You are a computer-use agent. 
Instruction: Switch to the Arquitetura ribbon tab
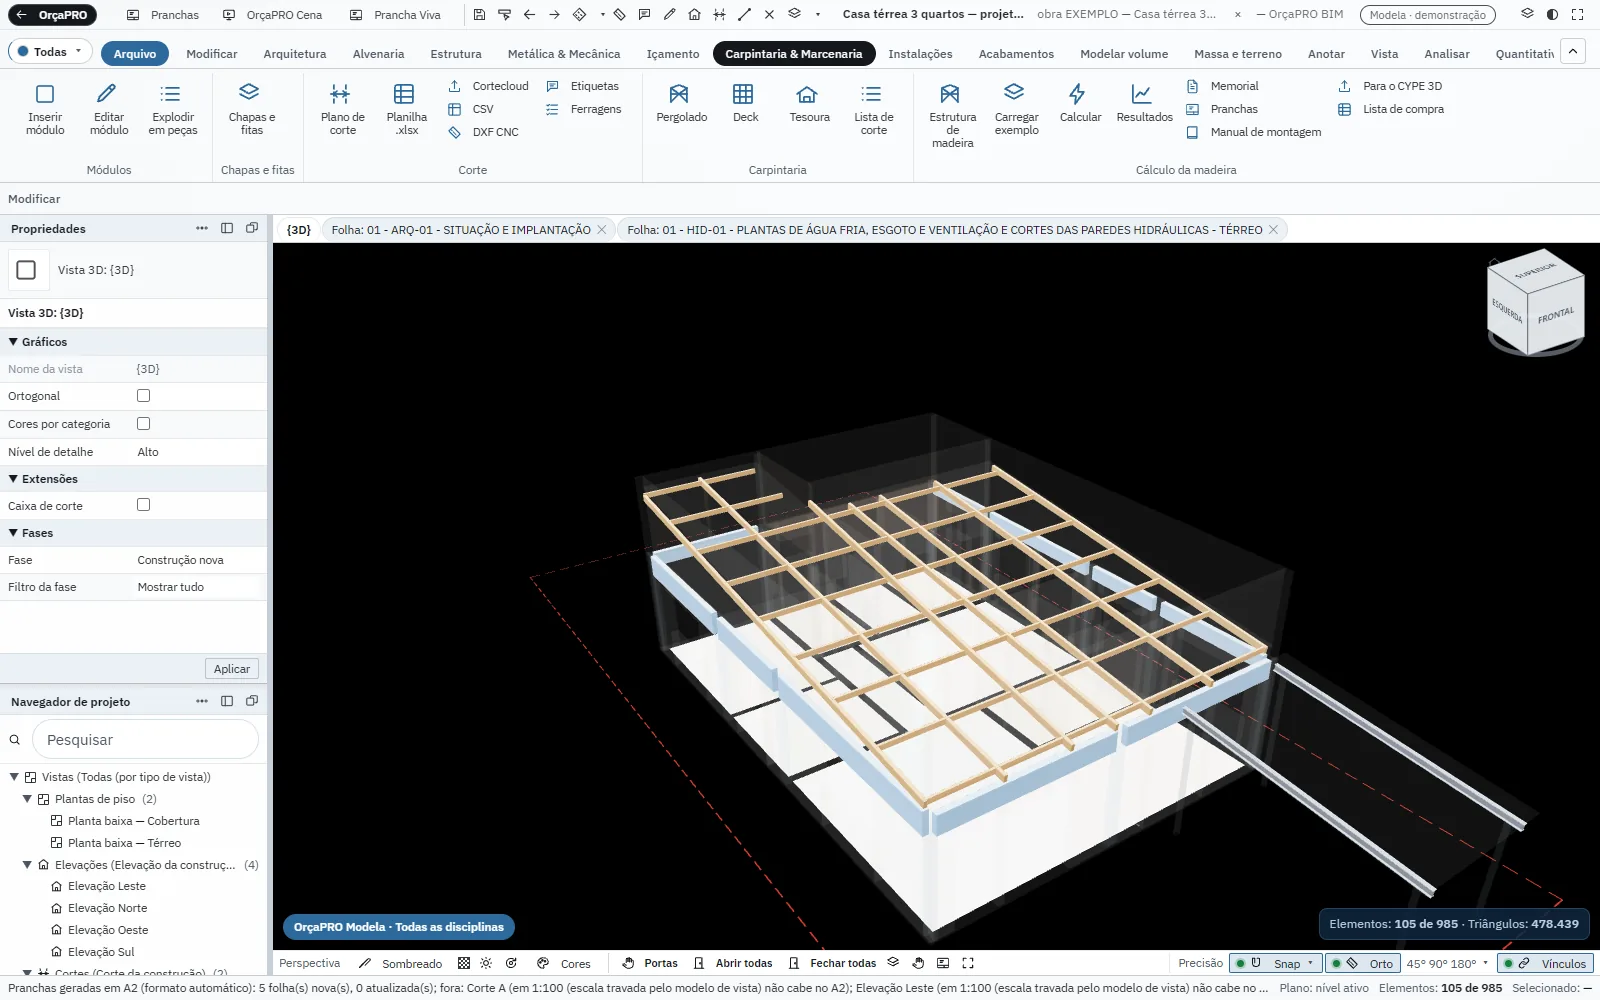(x=294, y=53)
